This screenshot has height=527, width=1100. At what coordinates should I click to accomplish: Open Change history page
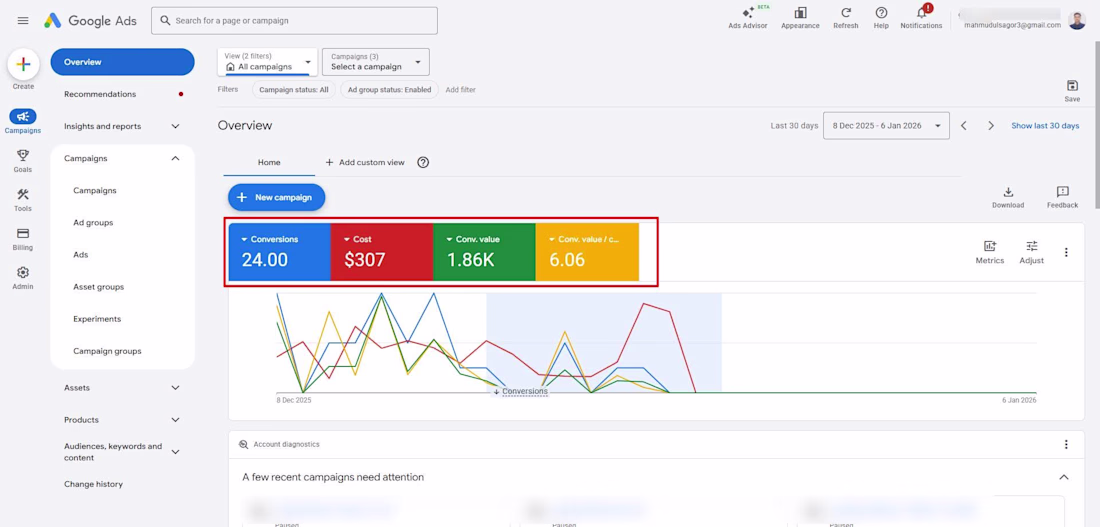(x=93, y=484)
